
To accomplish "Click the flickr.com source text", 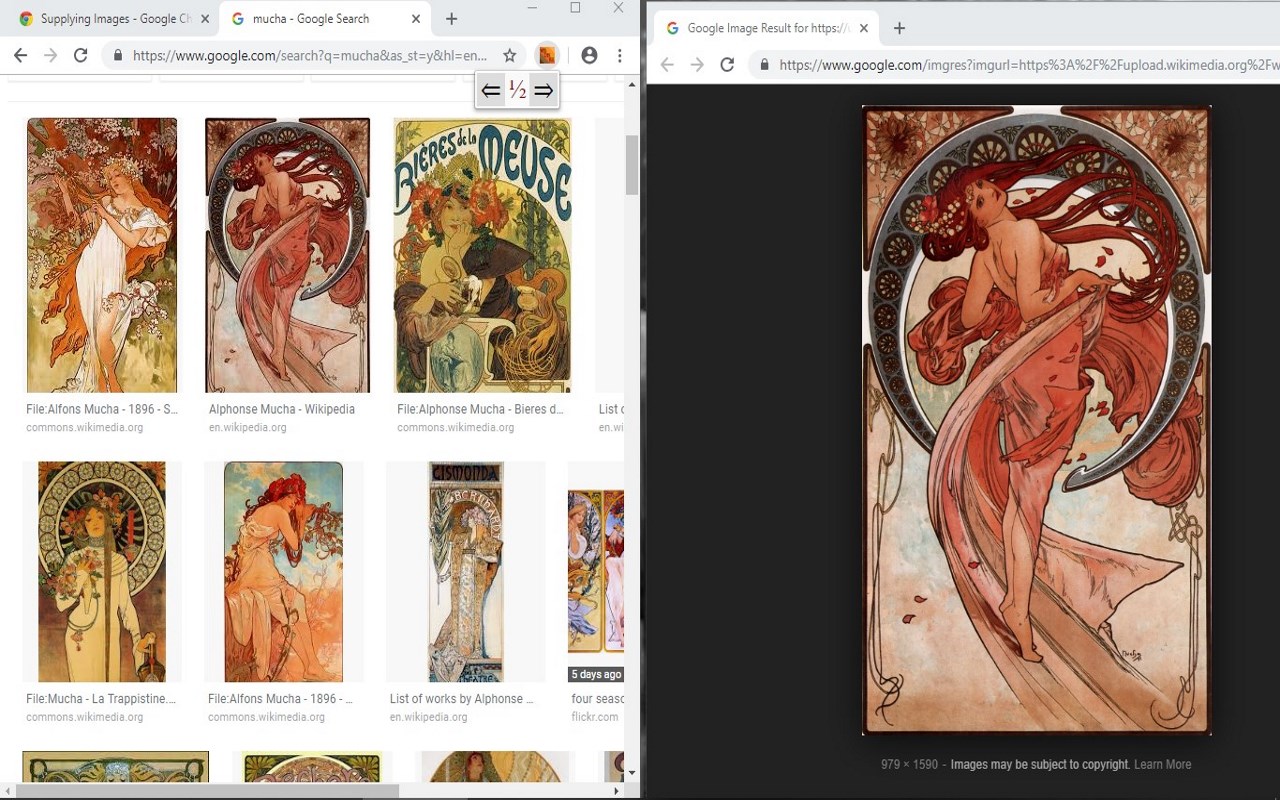I will point(595,717).
